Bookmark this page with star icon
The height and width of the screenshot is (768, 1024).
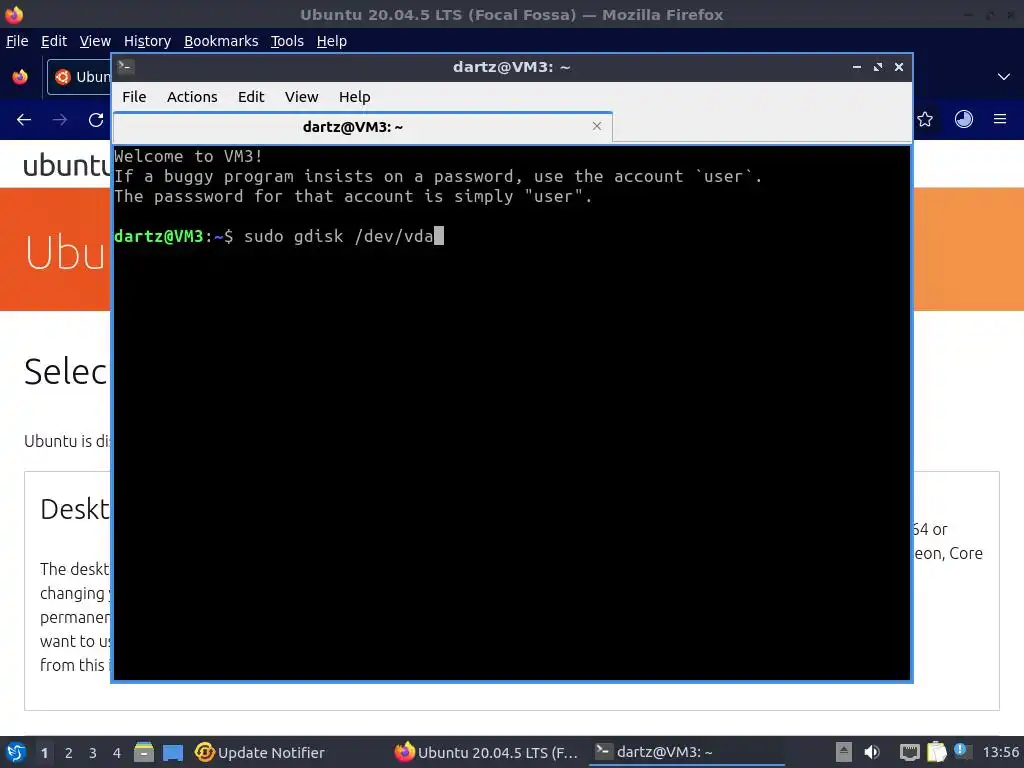pyautogui.click(x=925, y=120)
